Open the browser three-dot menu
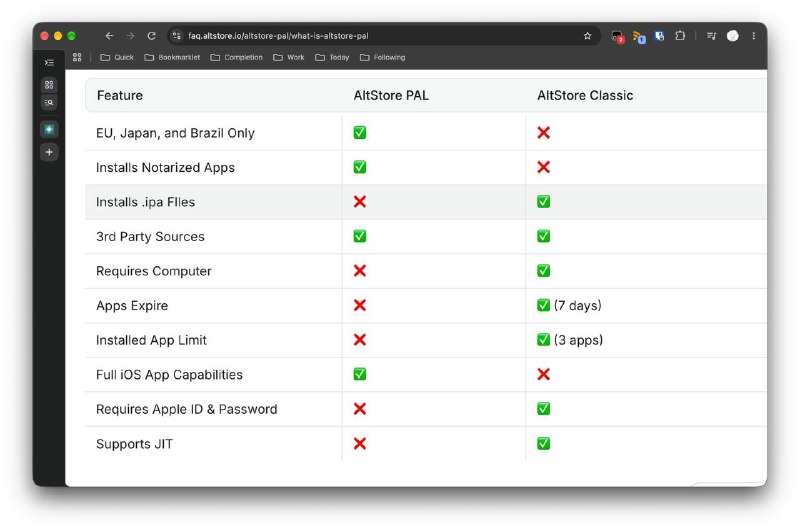 point(754,36)
